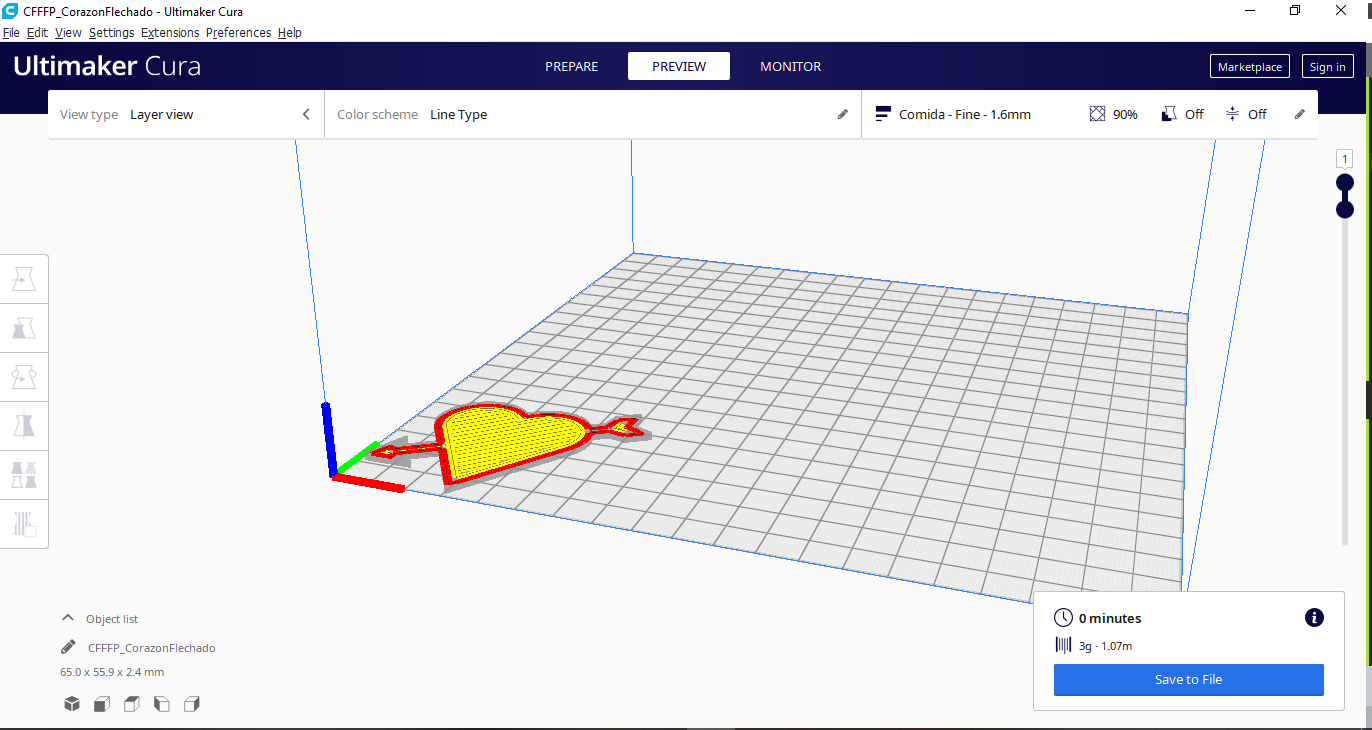Image resolution: width=1372 pixels, height=730 pixels.
Task: Click the pencil icon next to CFFFP_CorazonFlechado
Action: point(68,647)
